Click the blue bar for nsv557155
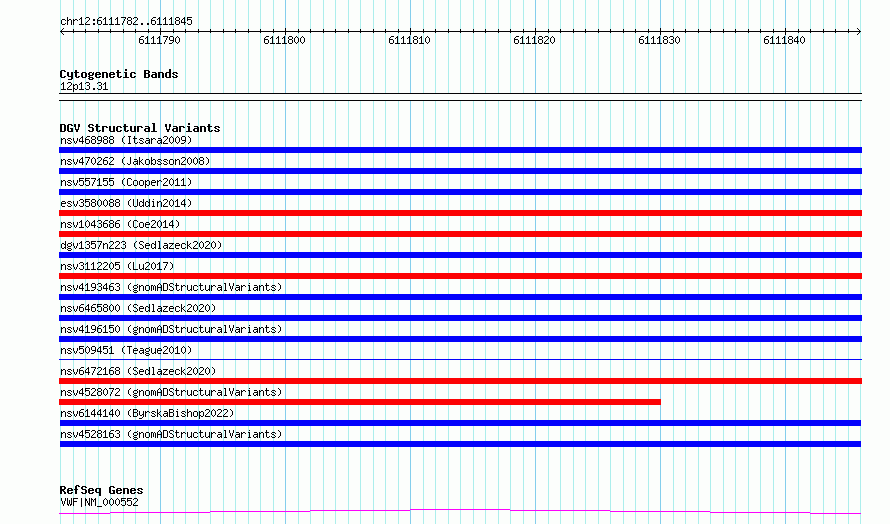Screen dimensions: 890x524 460,192
